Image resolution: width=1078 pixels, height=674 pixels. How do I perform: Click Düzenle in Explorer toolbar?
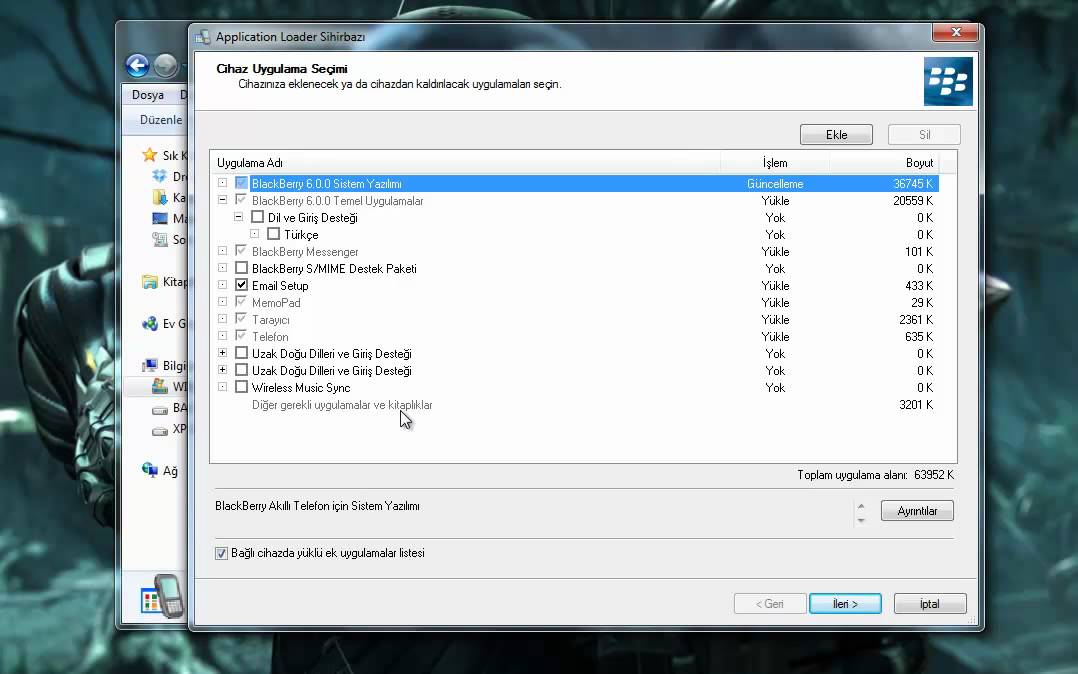tap(161, 120)
